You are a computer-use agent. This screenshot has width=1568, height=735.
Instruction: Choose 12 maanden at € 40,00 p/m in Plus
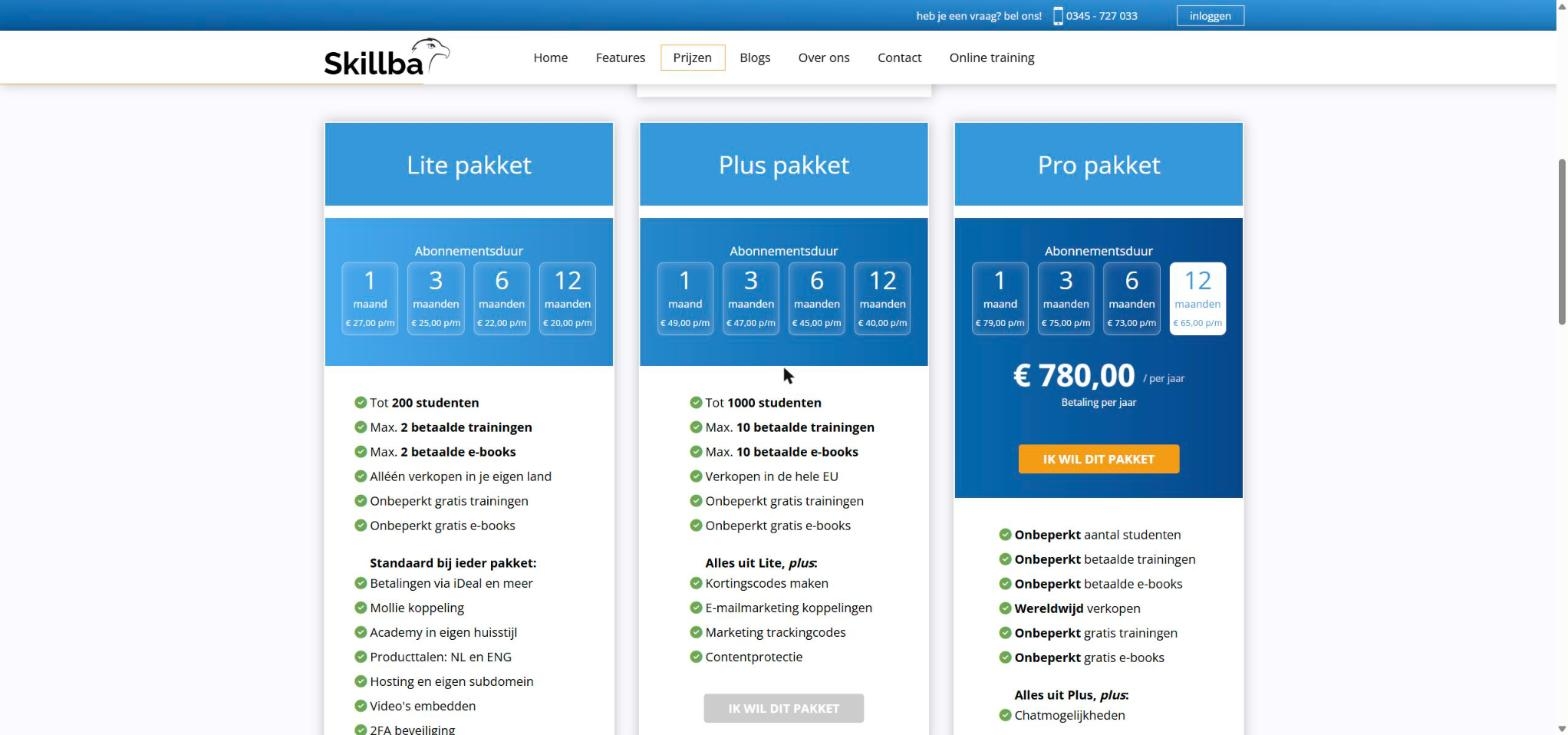coord(883,299)
